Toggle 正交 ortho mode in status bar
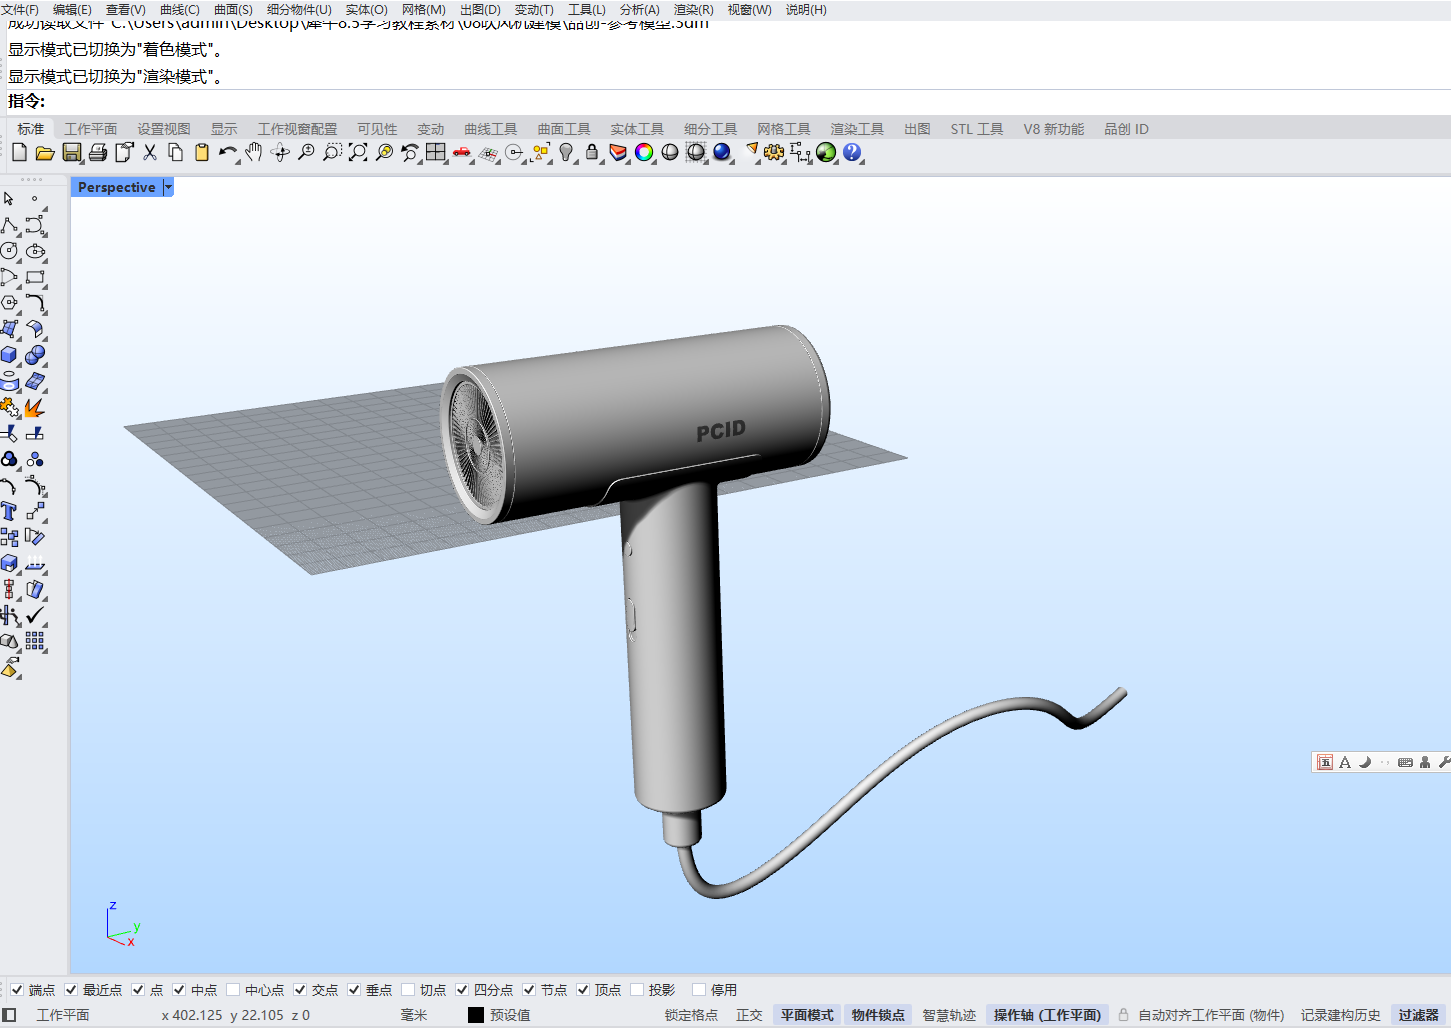Viewport: 1451px width, 1028px height. tap(749, 1015)
